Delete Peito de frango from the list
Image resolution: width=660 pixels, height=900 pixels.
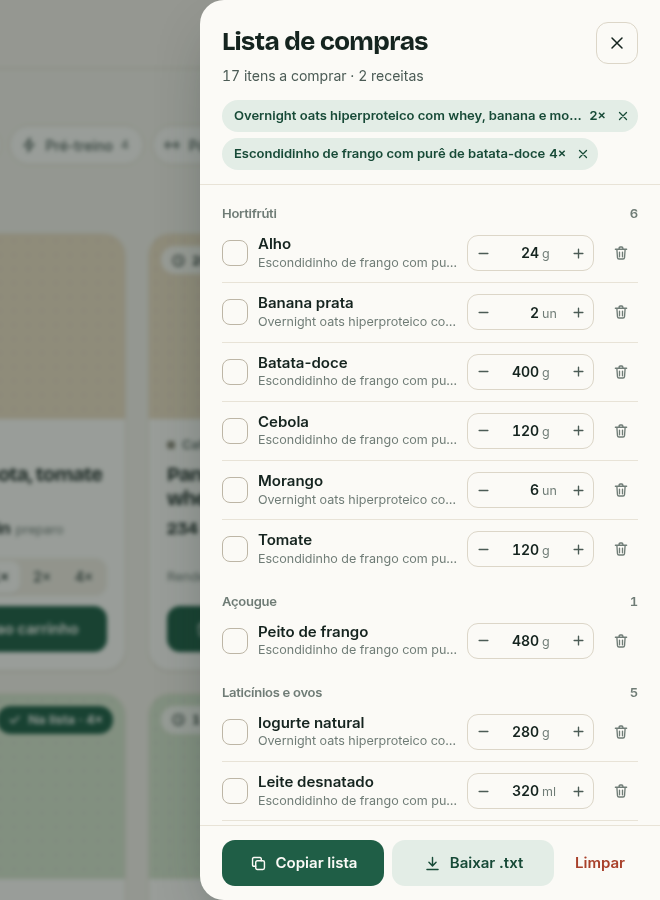click(621, 641)
